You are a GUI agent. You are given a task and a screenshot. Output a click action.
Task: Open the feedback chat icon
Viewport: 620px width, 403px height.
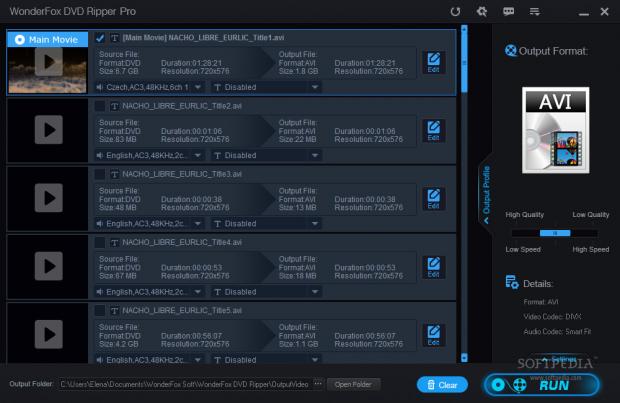(509, 11)
